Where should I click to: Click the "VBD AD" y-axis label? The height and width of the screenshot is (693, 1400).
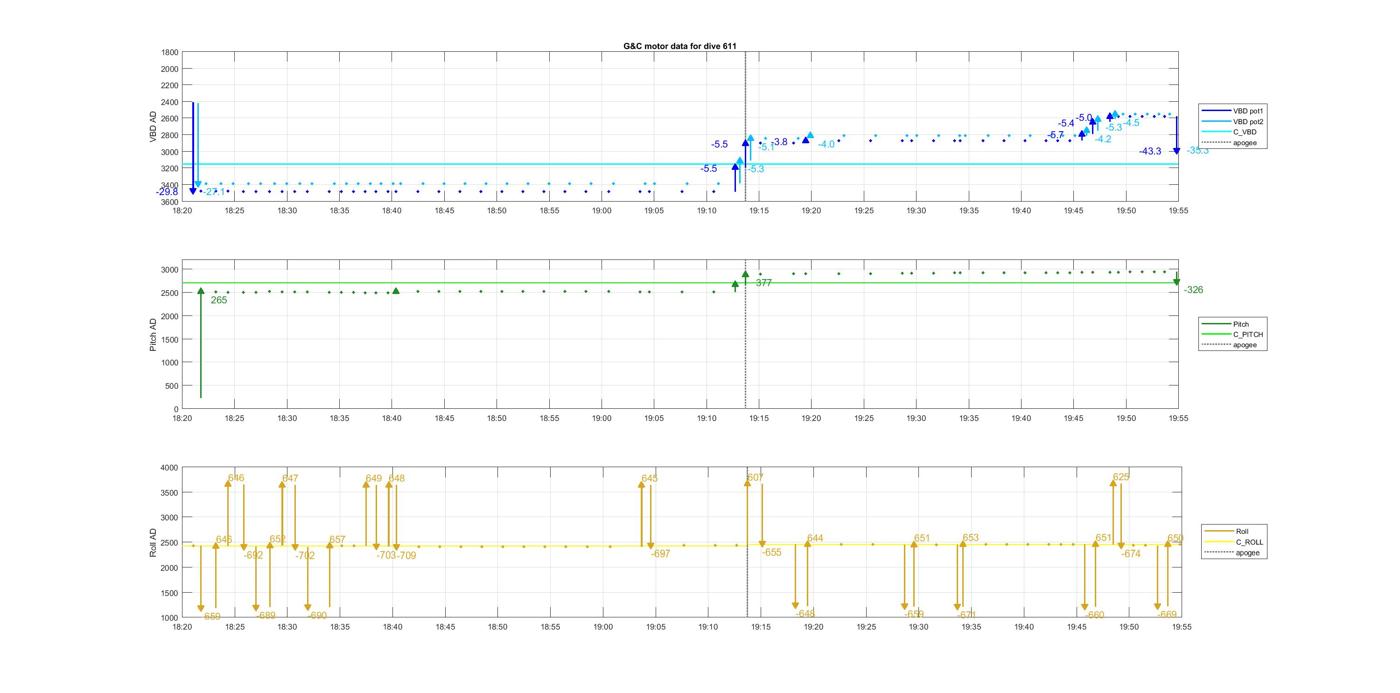(x=153, y=127)
